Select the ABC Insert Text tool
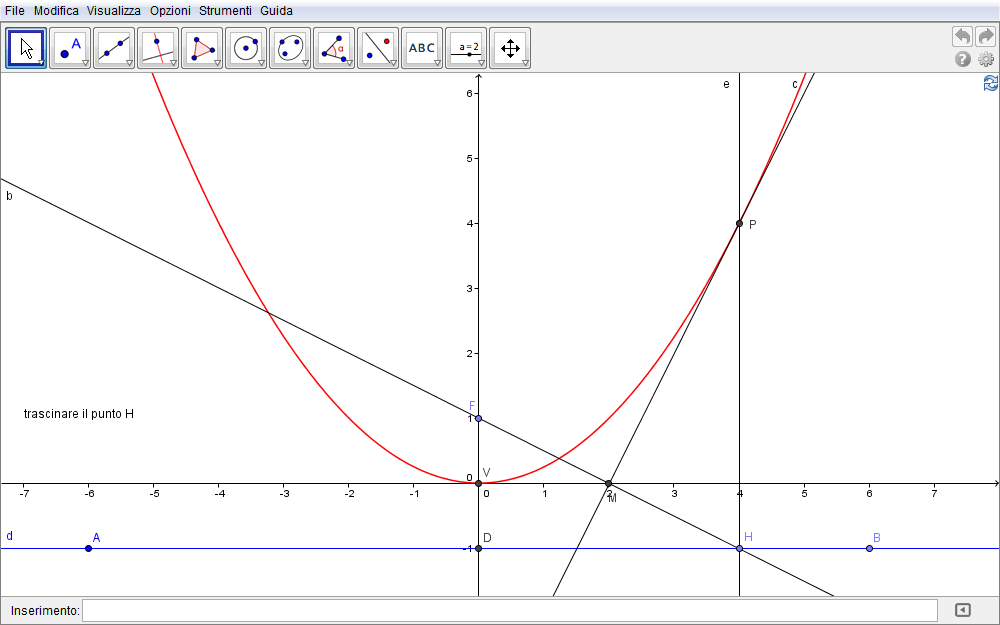Image resolution: width=1000 pixels, height=625 pixels. [x=422, y=48]
